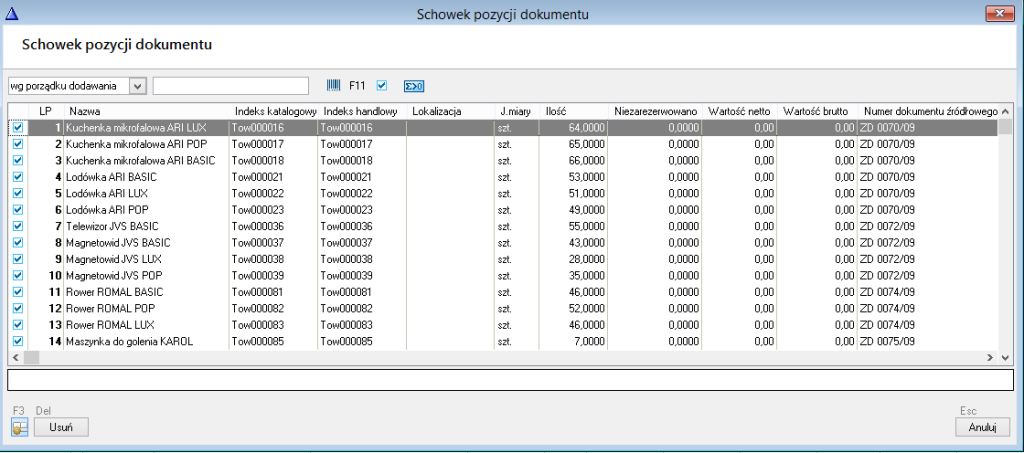Click the Indeks katalogowy column header

tap(273, 110)
